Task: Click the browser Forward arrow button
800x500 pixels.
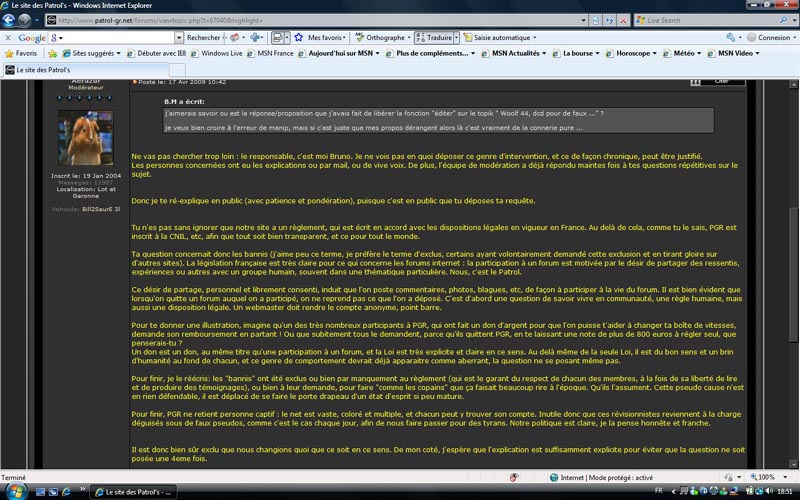Action: 24,20
